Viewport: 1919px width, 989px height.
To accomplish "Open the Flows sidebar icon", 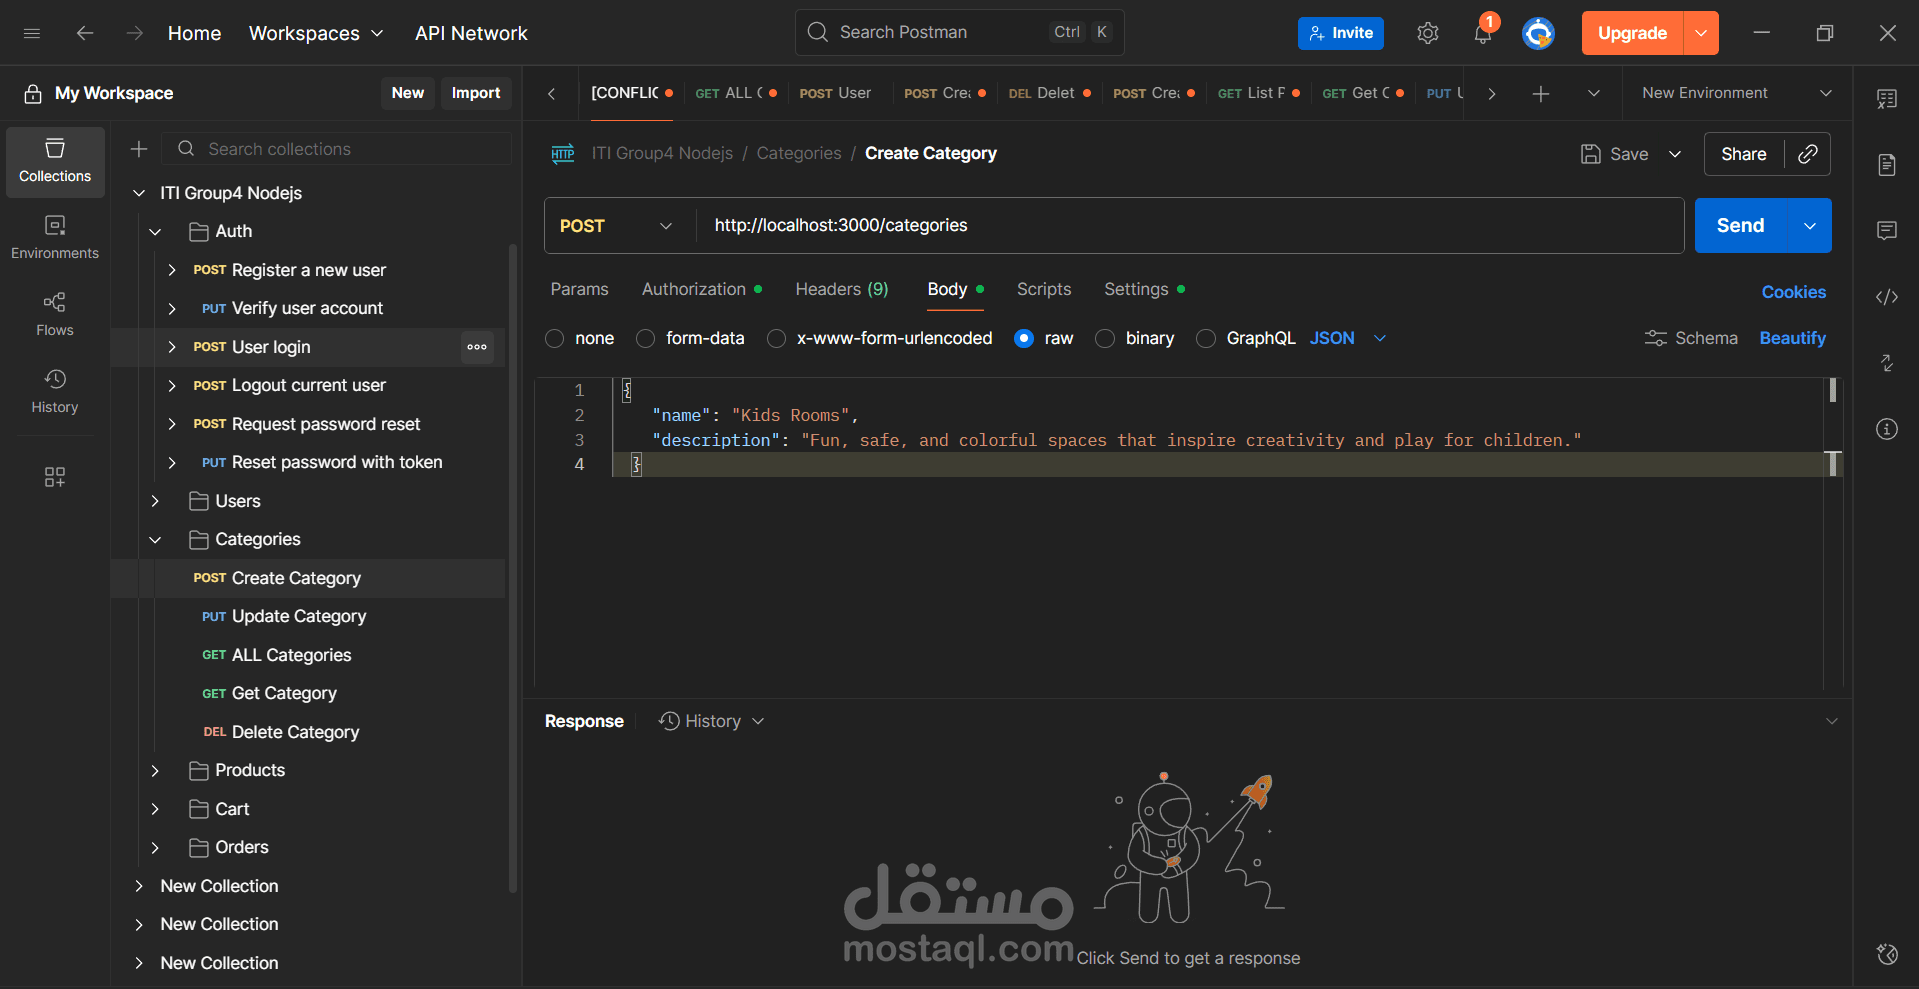I will pyautogui.click(x=55, y=315).
